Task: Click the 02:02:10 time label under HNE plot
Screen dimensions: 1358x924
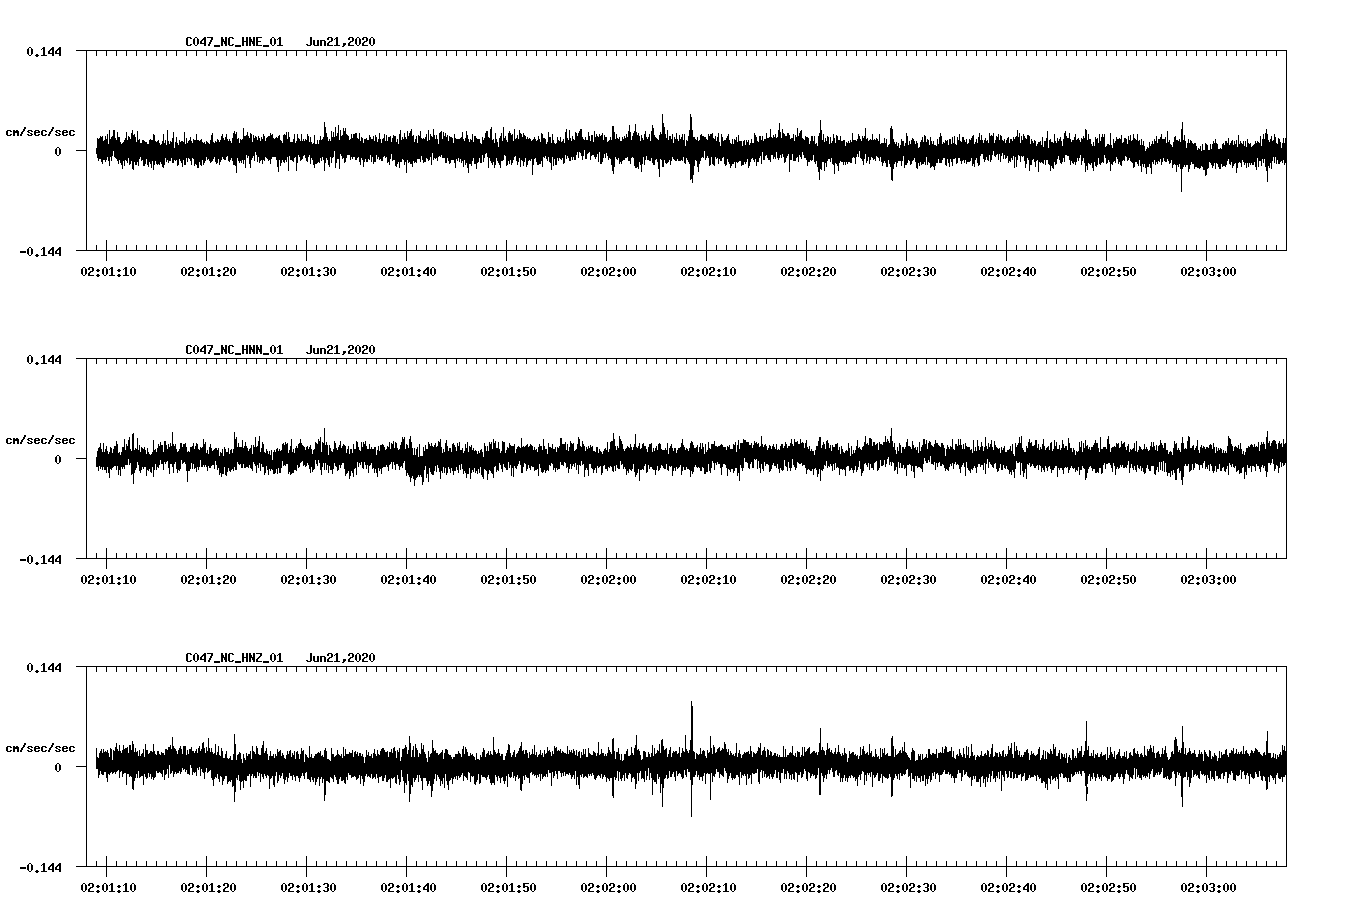Action: click(708, 272)
